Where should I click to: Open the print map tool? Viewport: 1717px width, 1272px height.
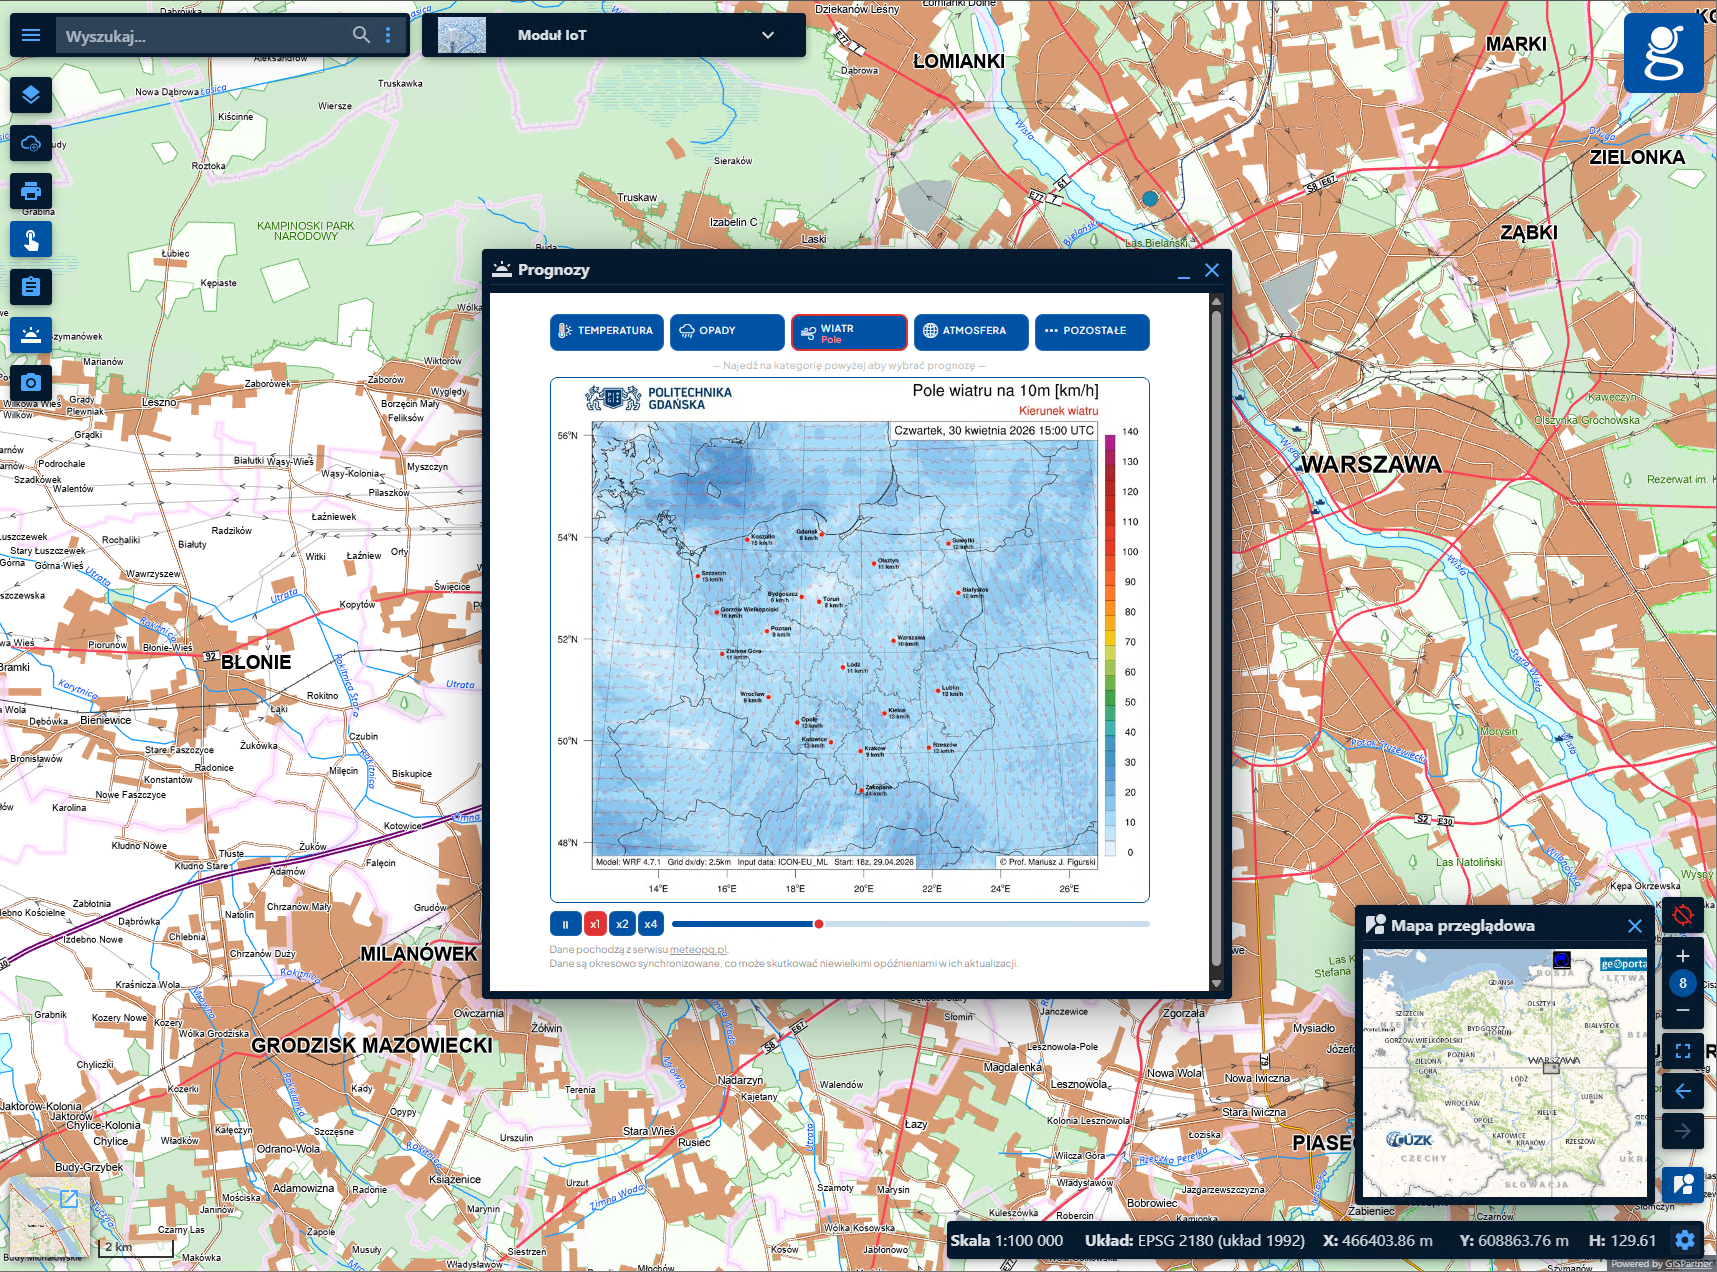coord(31,191)
